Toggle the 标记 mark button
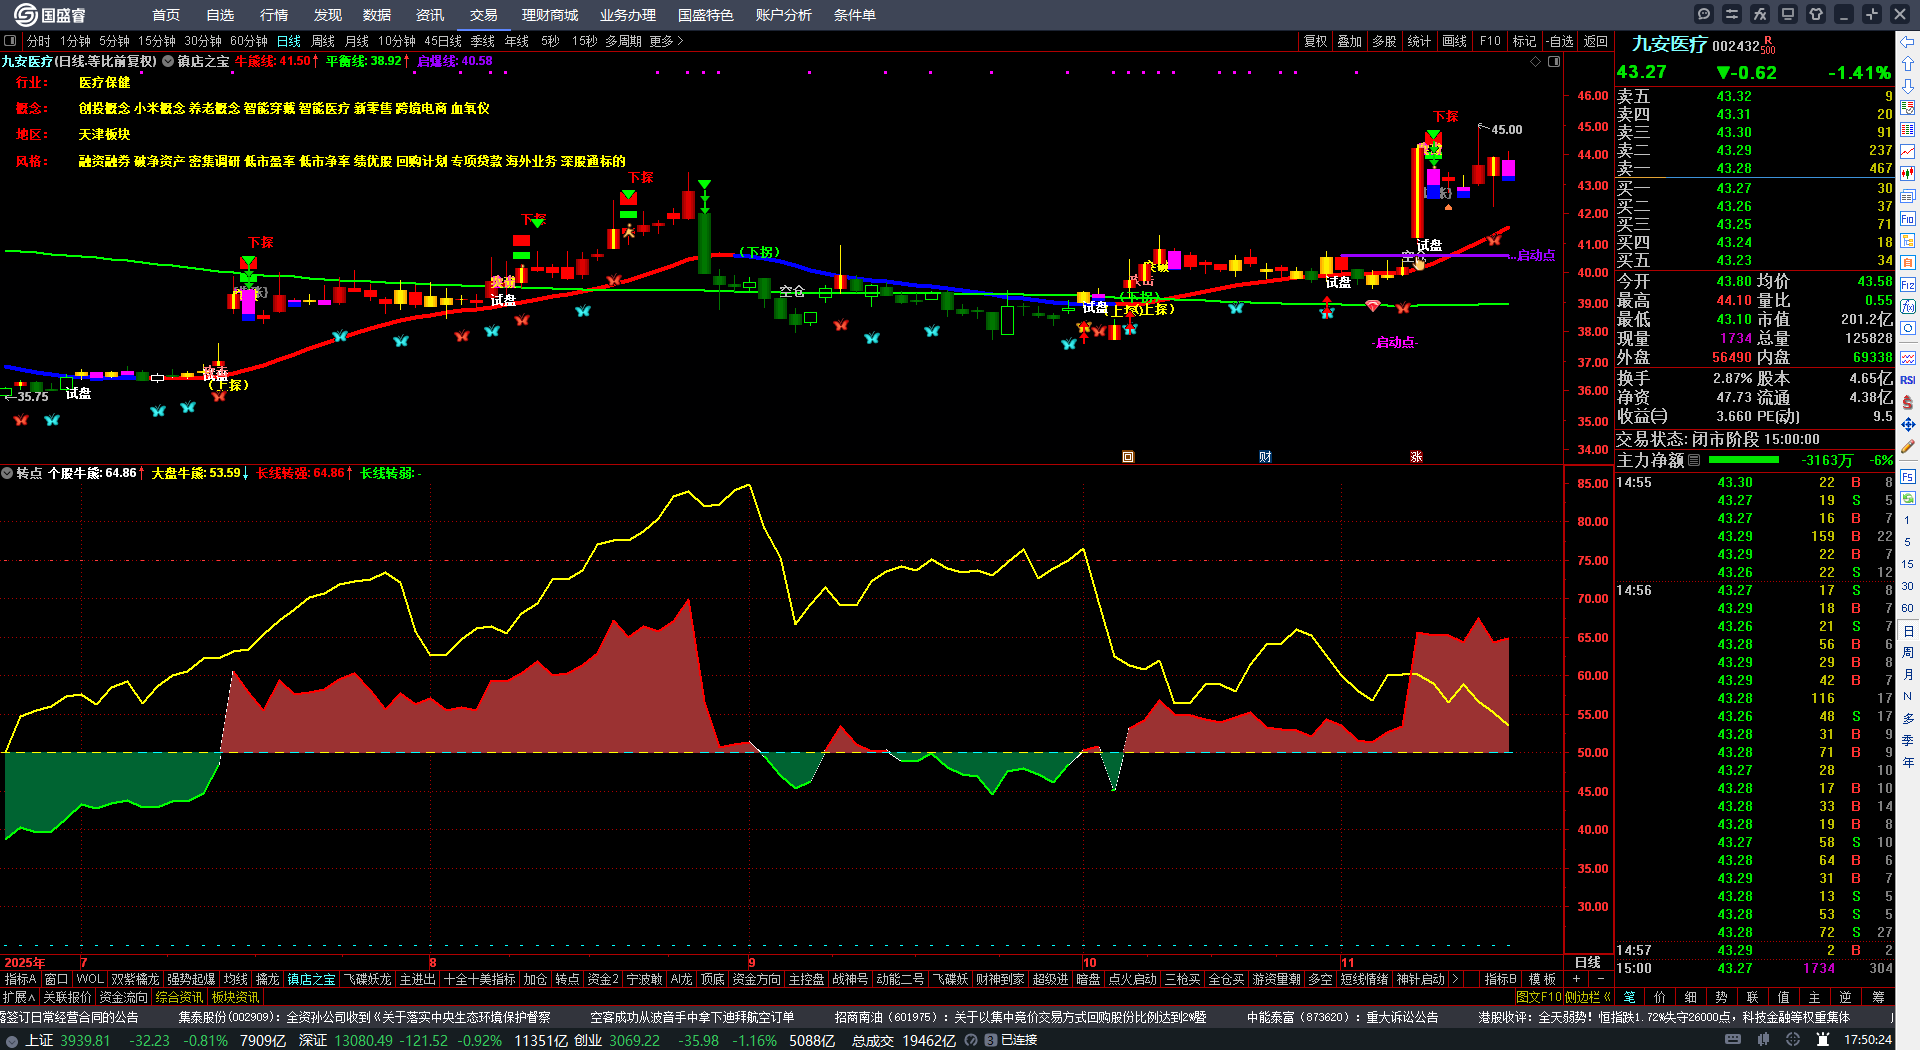Viewport: 1920px width, 1050px height. pos(1524,41)
